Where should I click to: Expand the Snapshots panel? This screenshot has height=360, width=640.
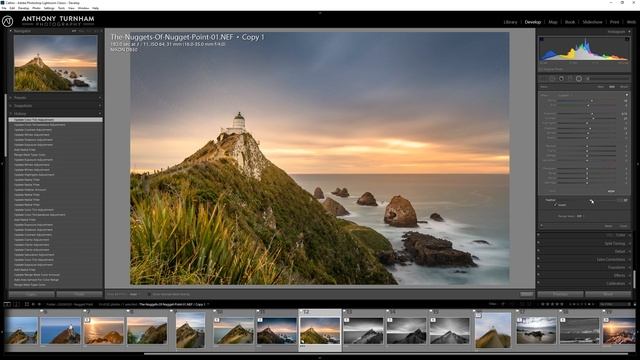click(11, 106)
